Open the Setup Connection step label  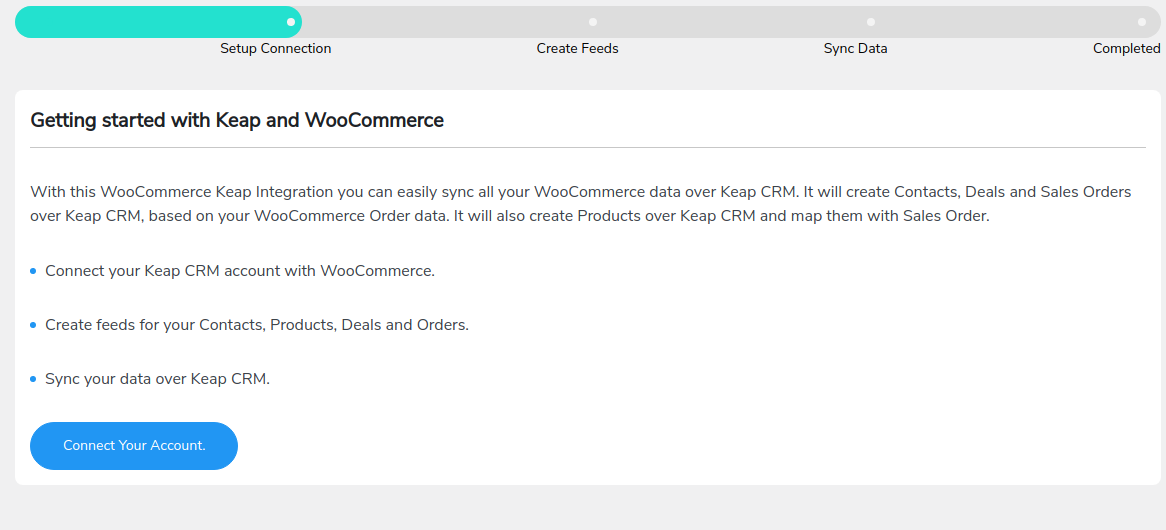276,48
